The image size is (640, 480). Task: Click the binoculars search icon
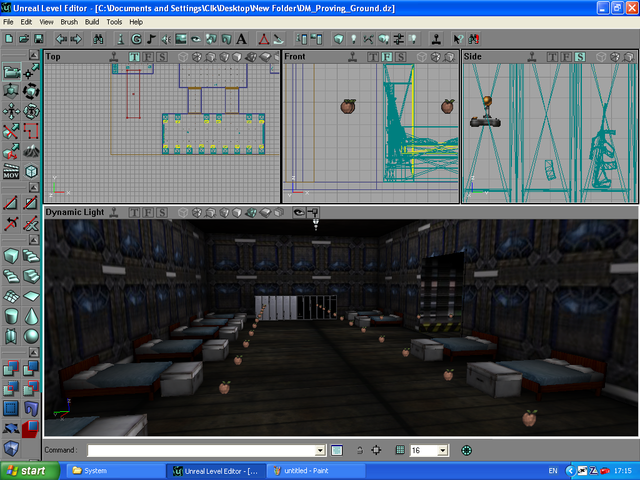pyautogui.click(x=98, y=39)
